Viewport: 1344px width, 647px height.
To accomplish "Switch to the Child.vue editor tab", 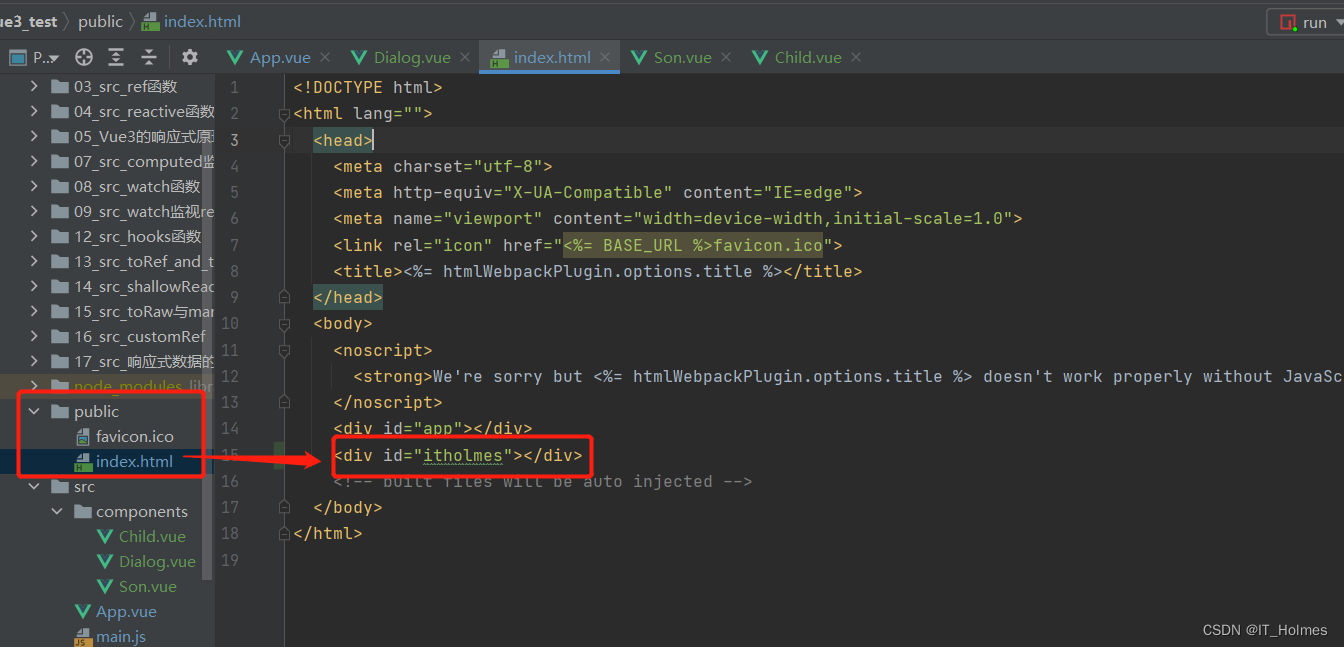I will pyautogui.click(x=808, y=58).
